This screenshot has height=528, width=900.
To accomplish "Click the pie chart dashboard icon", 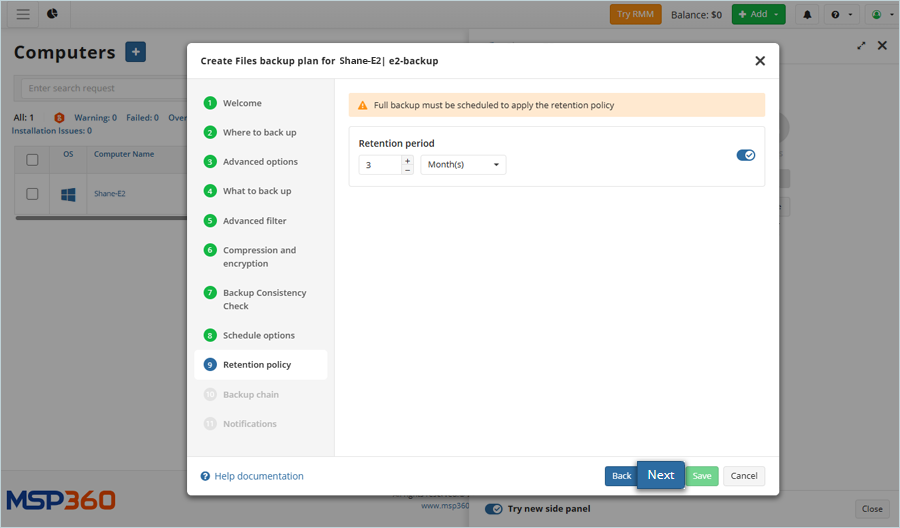I will [x=52, y=14].
